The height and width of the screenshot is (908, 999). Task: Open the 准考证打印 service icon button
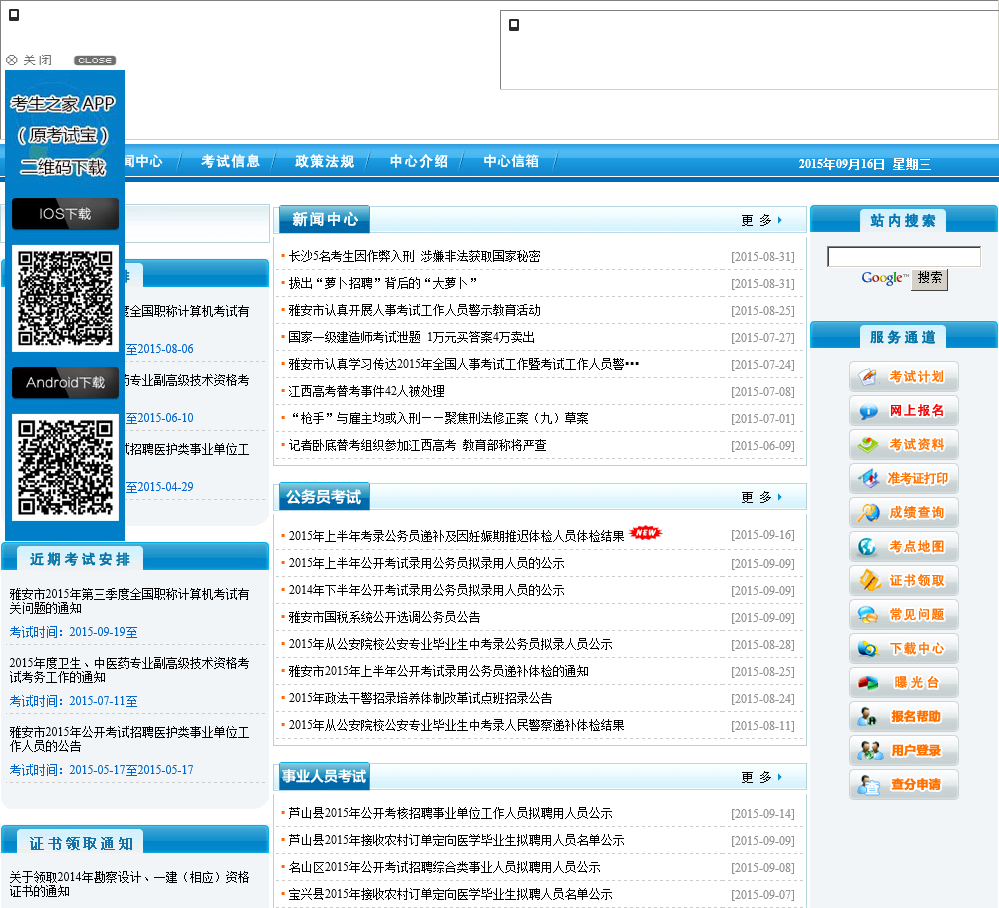coord(903,479)
